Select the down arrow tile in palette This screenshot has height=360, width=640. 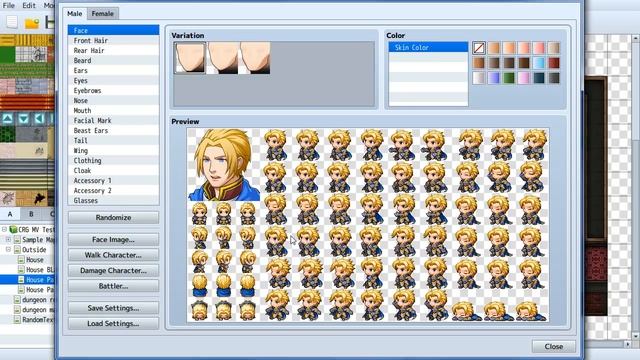tap(24, 119)
